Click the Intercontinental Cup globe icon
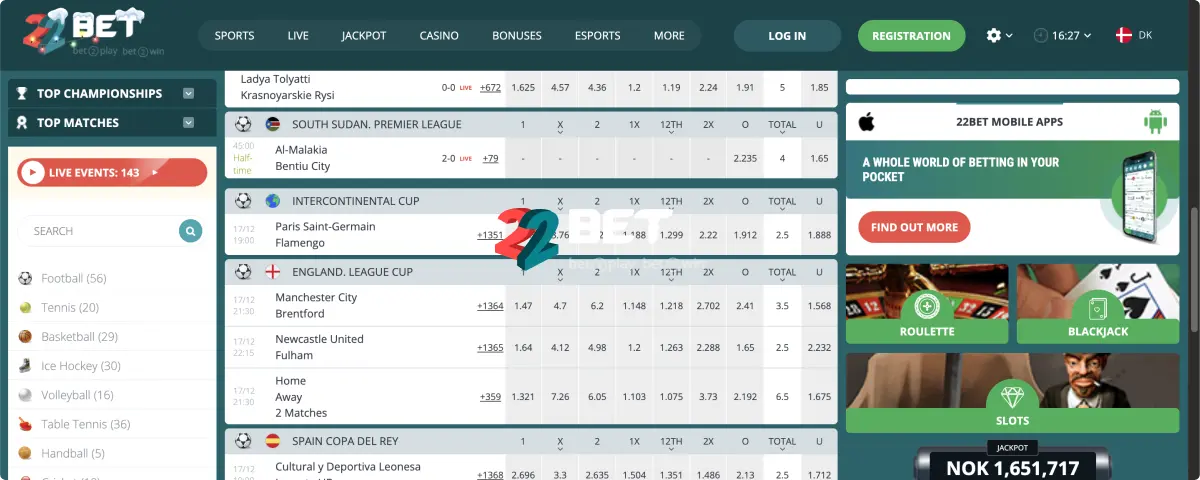1200x480 pixels. [273, 202]
